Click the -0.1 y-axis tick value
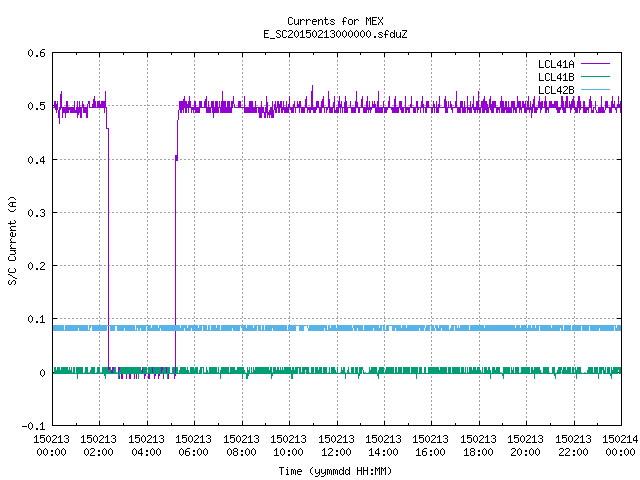This screenshot has height=480, width=640. (x=33, y=426)
